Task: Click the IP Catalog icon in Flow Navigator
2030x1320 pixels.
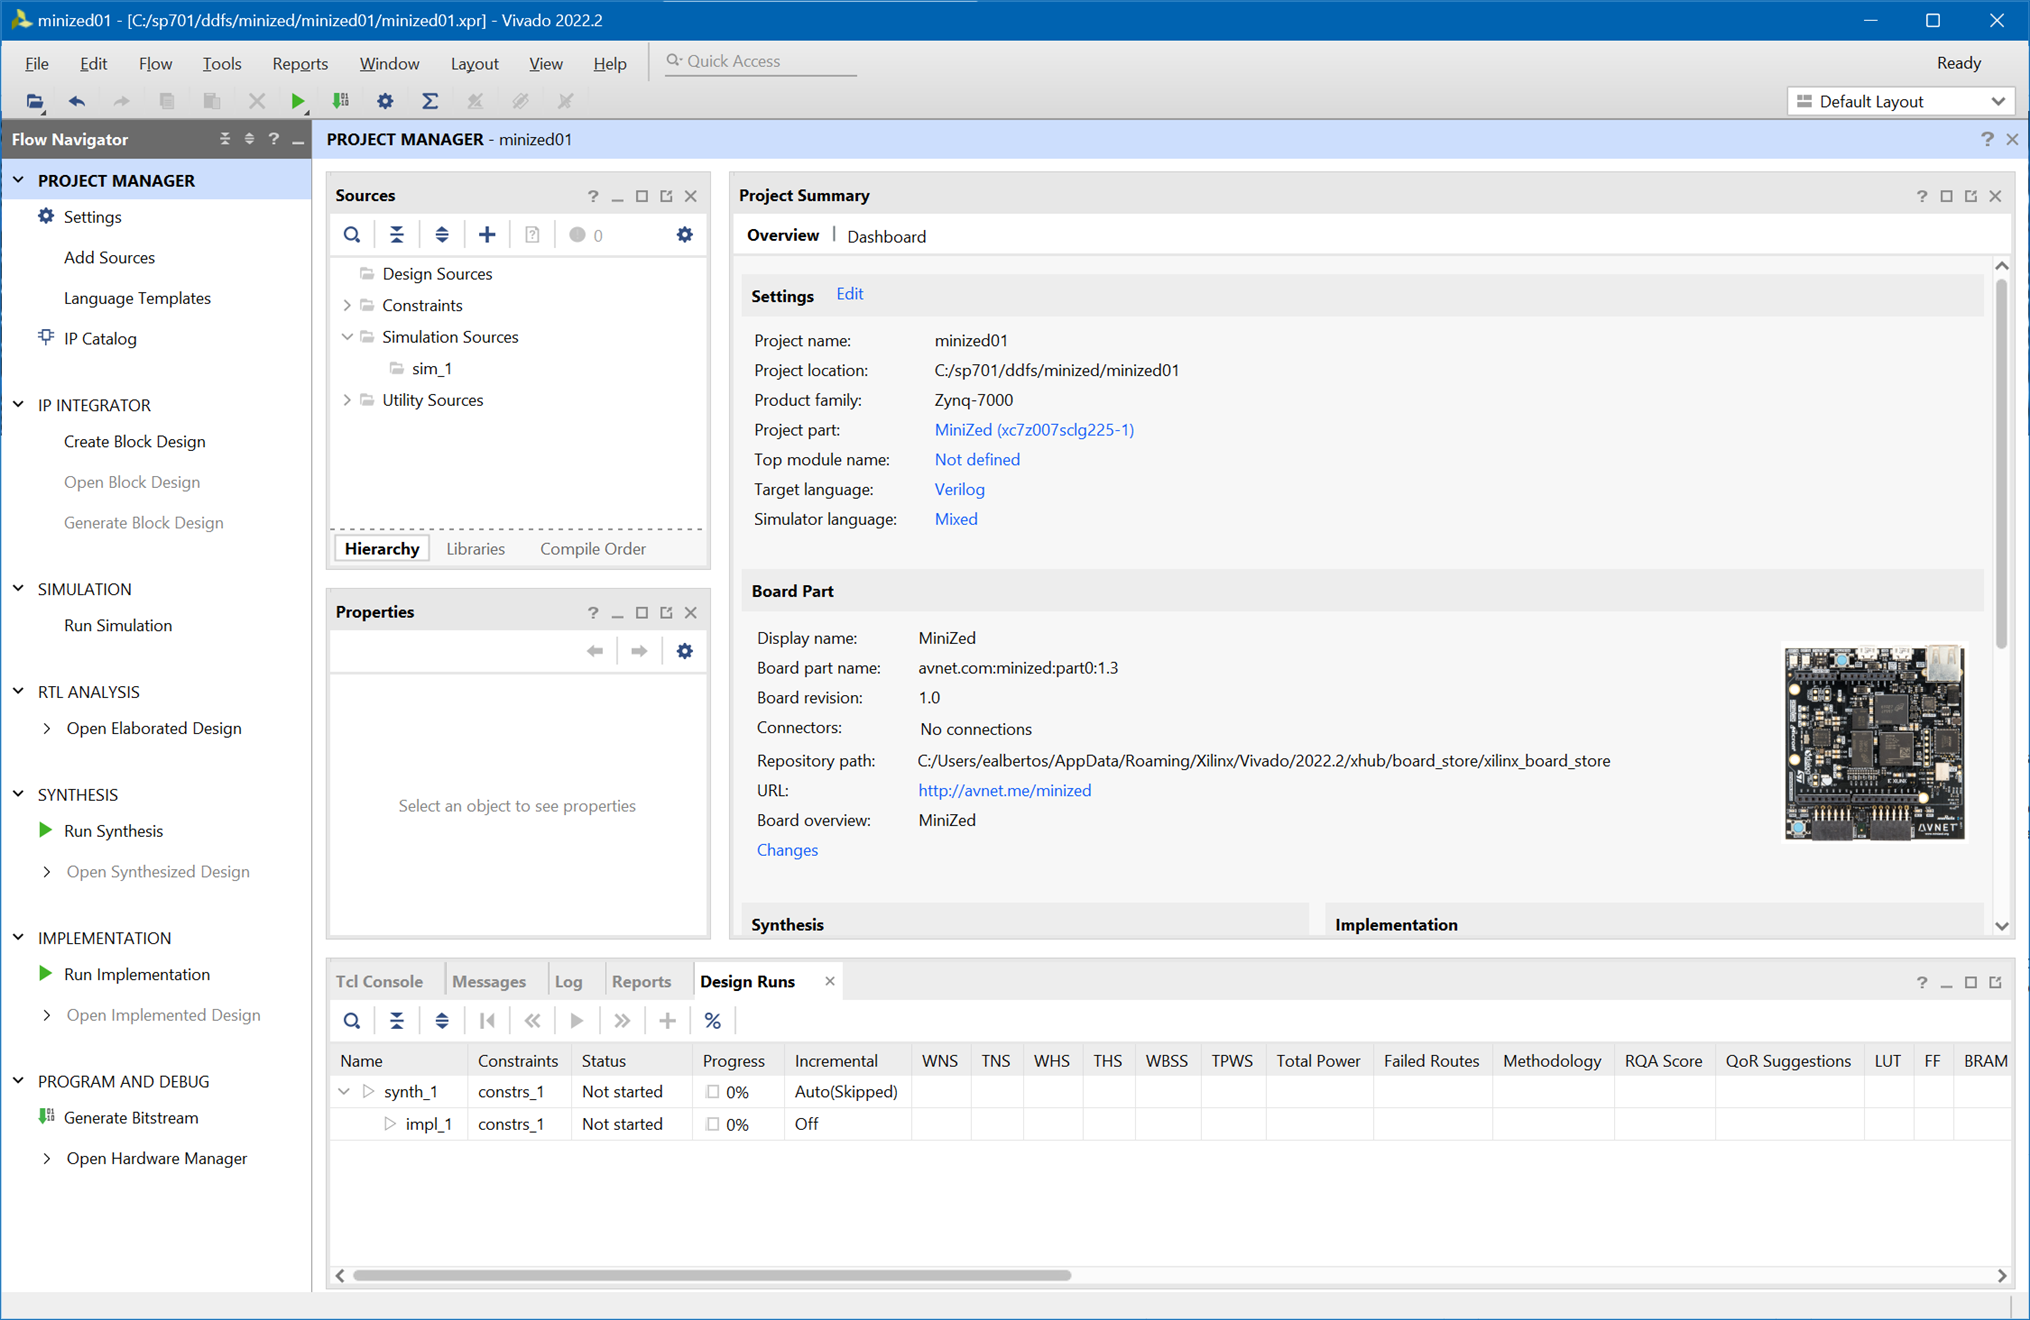Action: pyautogui.click(x=46, y=337)
